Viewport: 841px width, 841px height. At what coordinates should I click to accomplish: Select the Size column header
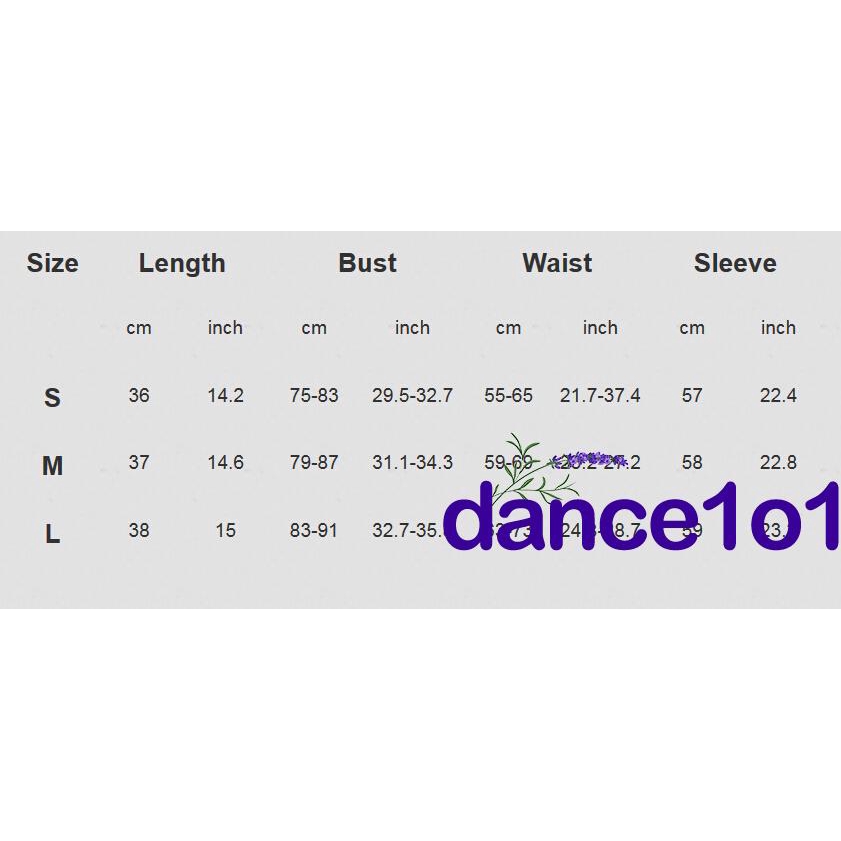click(52, 263)
